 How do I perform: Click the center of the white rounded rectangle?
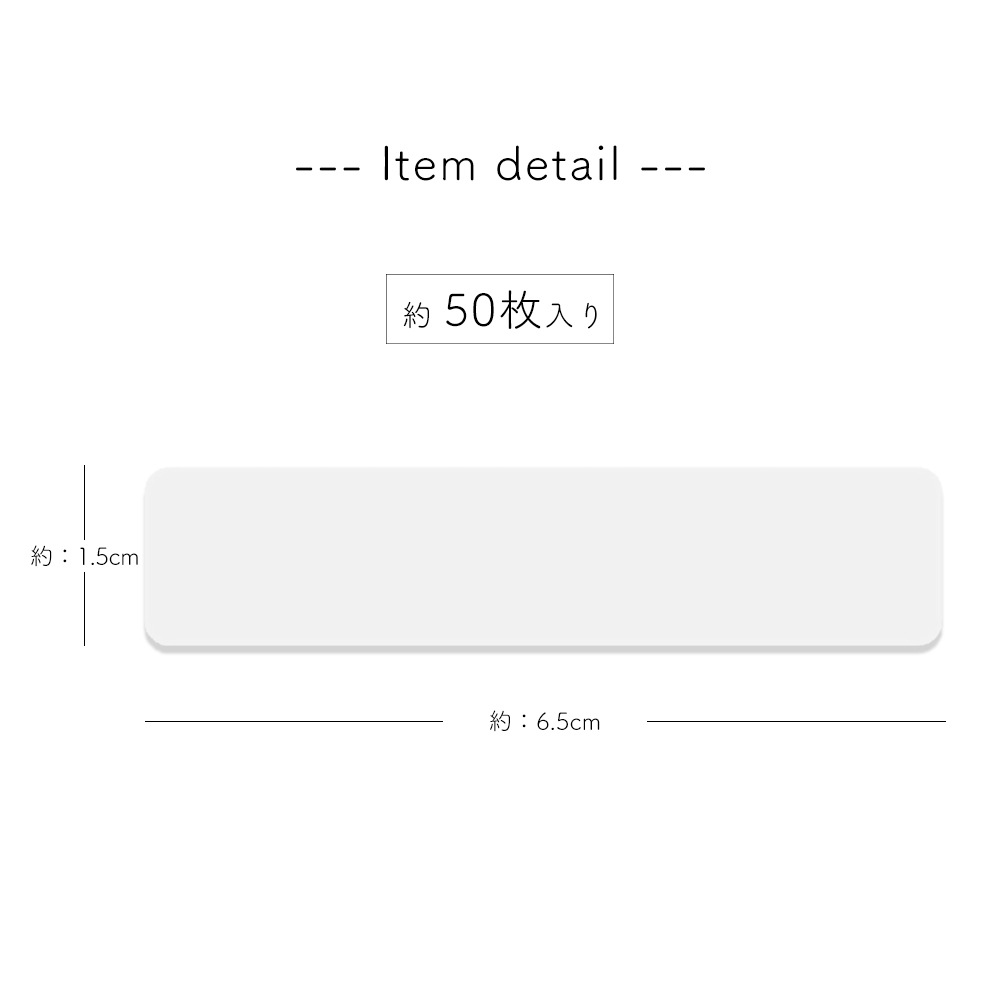[x=543, y=557]
